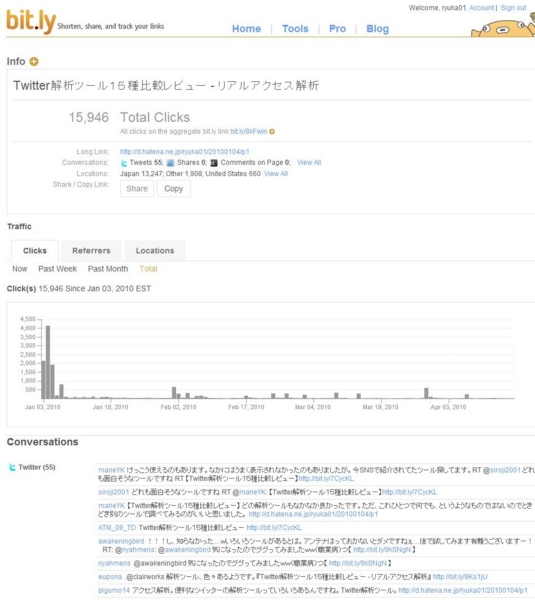Open euporia user link
This screenshot has width=535, height=600.
[110, 577]
